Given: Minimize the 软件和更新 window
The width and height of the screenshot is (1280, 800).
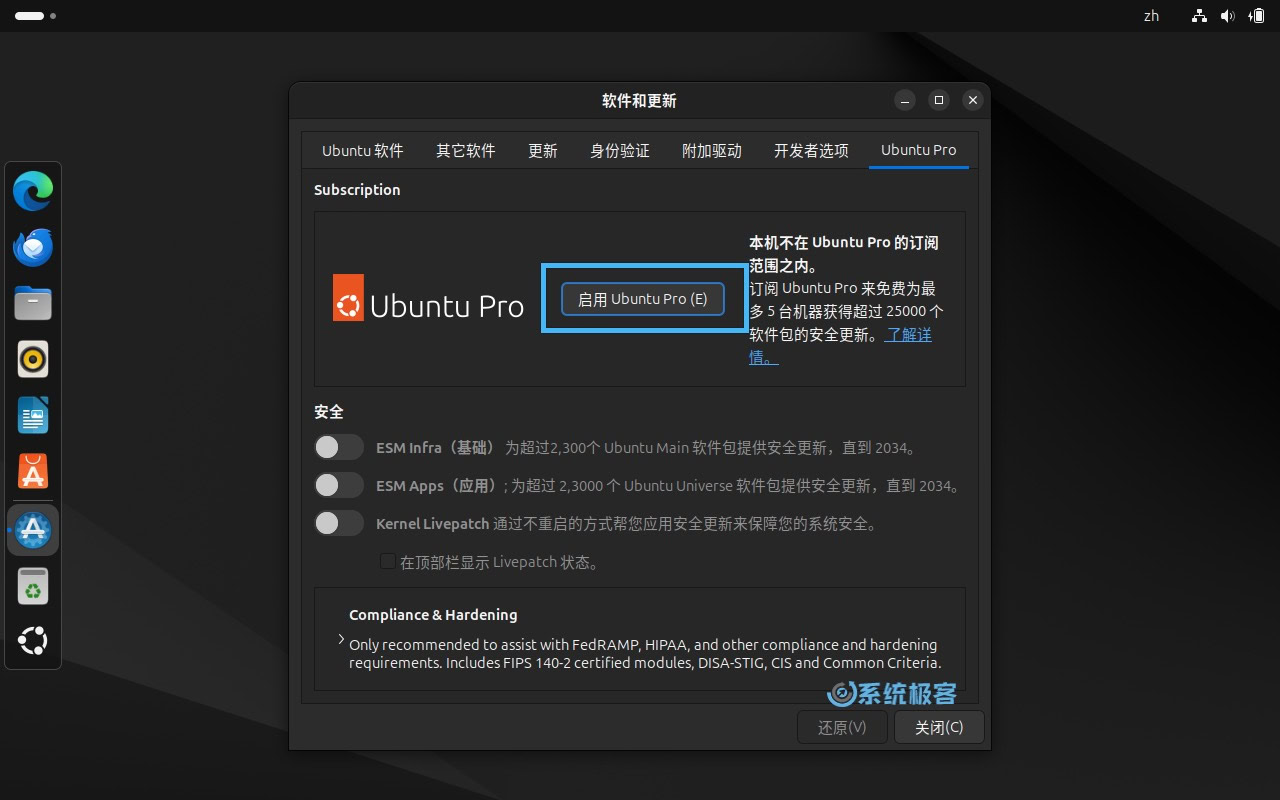Looking at the screenshot, I should (905, 100).
